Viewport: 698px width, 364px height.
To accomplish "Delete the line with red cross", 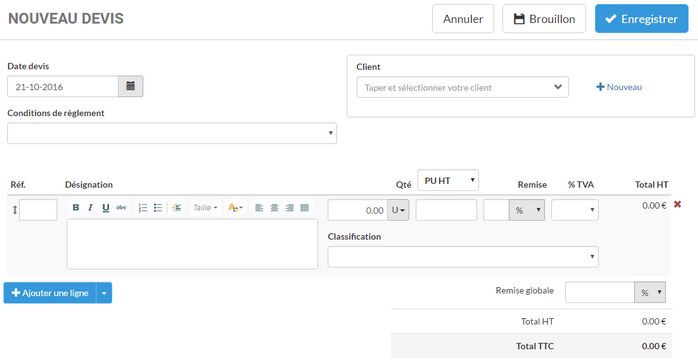I will point(677,204).
